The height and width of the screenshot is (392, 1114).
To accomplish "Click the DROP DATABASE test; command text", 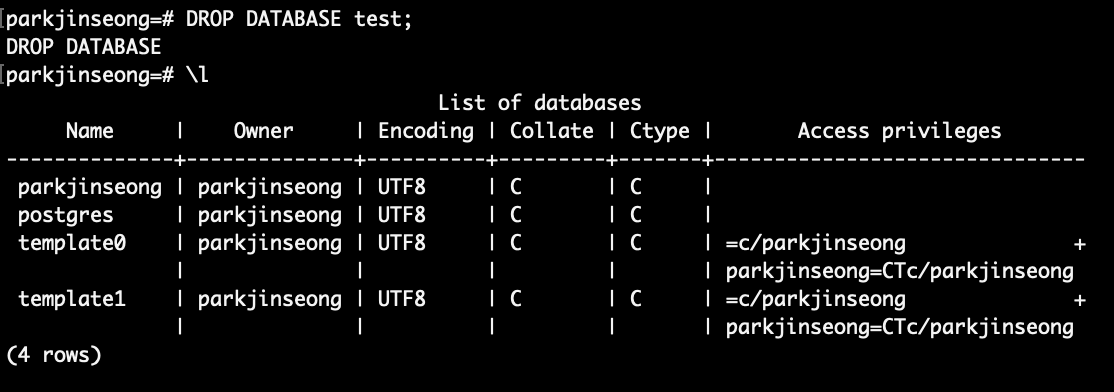I will click(299, 19).
